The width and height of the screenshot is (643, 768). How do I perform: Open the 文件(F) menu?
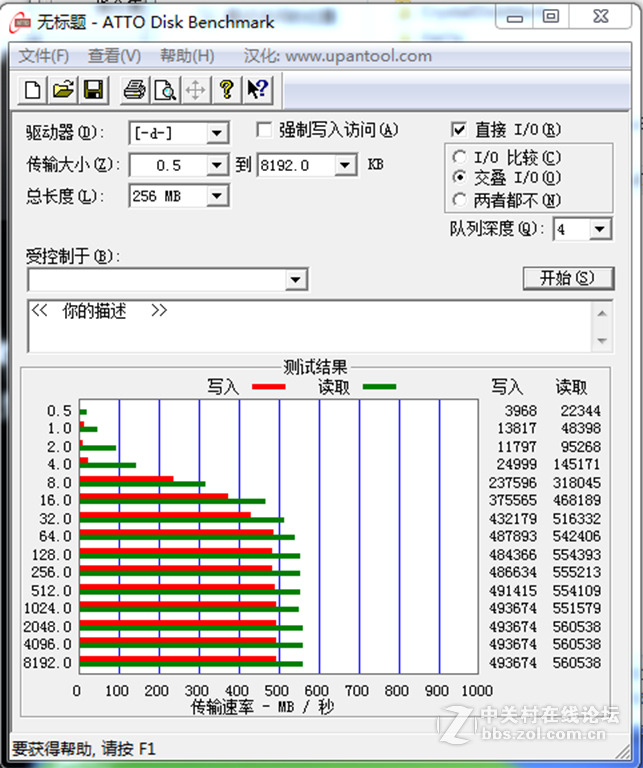44,56
